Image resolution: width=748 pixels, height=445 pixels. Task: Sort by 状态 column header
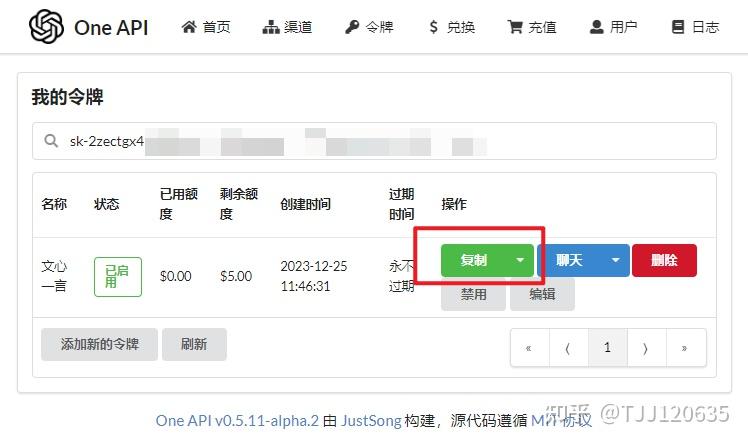[106, 204]
